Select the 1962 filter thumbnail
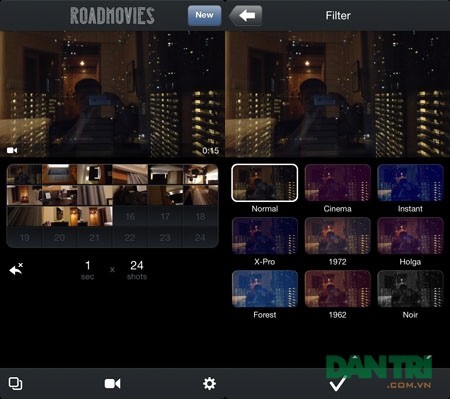The width and height of the screenshot is (450, 399). (337, 289)
